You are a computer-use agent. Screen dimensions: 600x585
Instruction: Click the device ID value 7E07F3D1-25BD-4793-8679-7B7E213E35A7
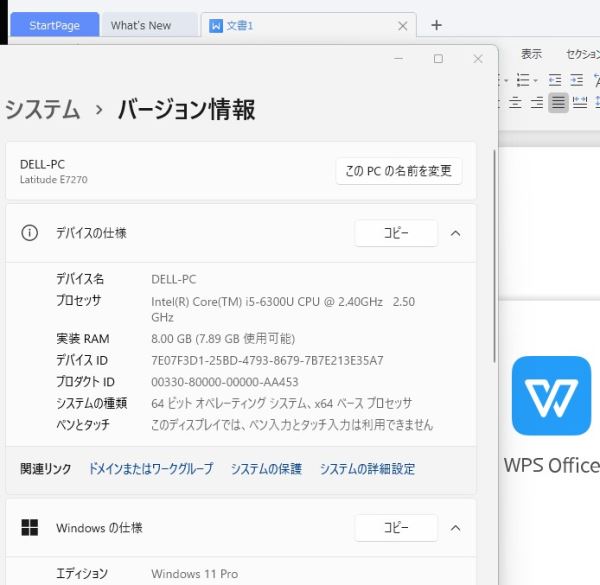[267, 360]
